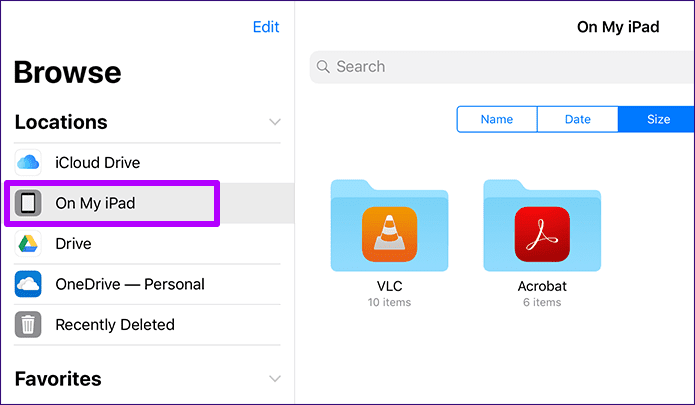695x405 pixels.
Task: Focus the Search field
Action: point(502,67)
